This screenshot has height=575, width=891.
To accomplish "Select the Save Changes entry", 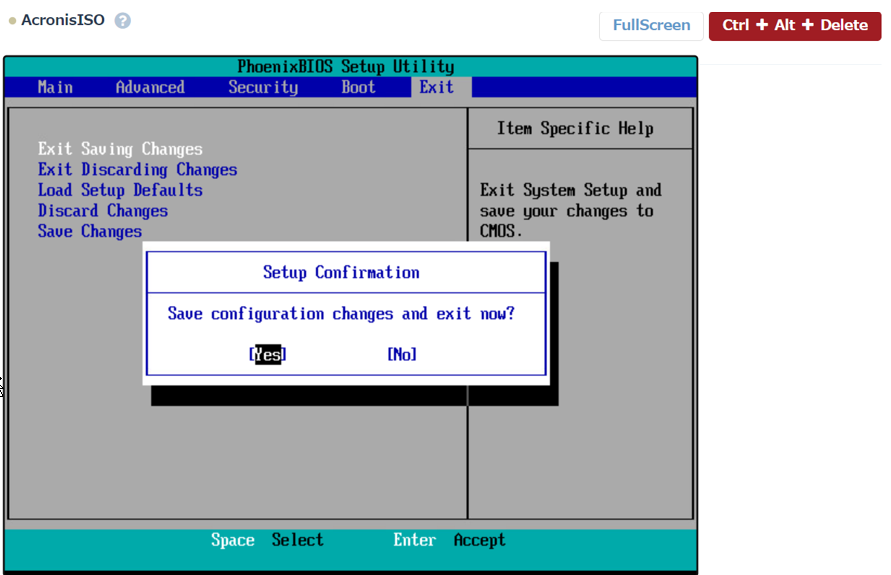I will [x=90, y=232].
